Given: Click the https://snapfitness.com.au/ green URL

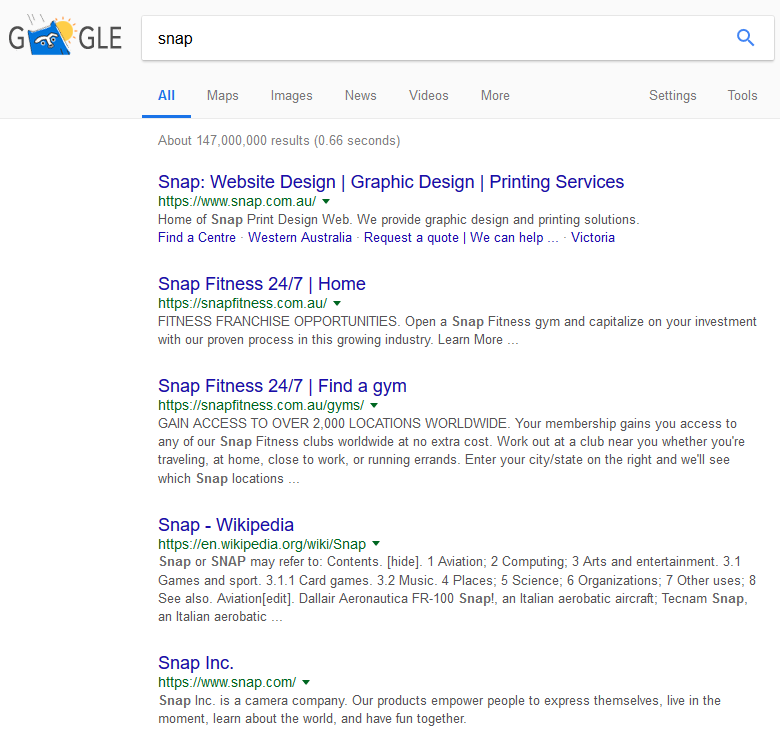Looking at the screenshot, I should (242, 304).
